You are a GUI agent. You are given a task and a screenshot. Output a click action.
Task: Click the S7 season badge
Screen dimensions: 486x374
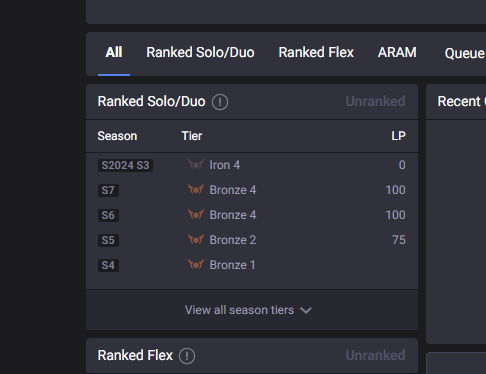[x=108, y=190]
